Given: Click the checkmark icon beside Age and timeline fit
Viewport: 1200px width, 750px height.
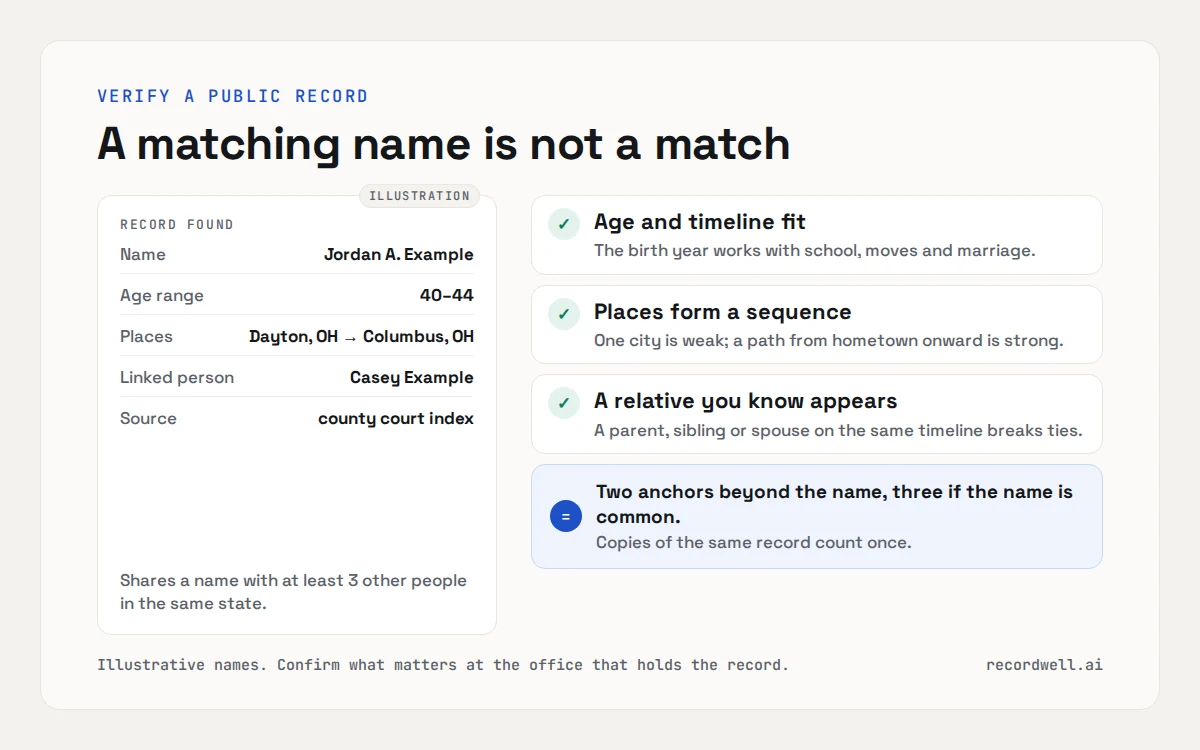Looking at the screenshot, I should coord(564,224).
